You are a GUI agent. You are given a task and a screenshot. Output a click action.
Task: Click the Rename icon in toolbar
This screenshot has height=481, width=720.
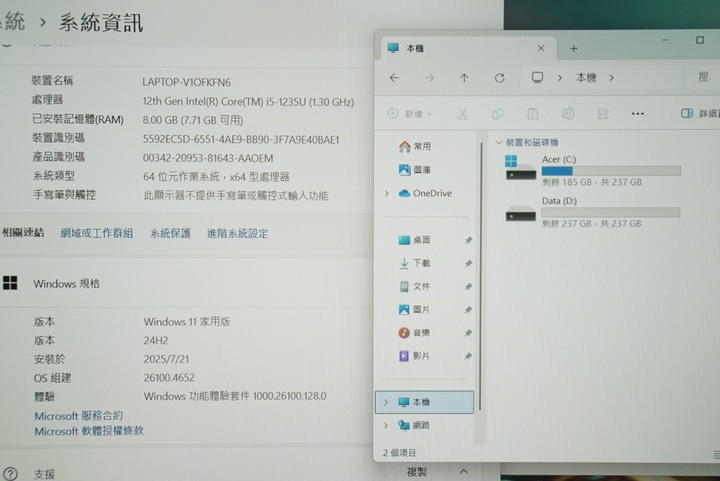pos(568,114)
